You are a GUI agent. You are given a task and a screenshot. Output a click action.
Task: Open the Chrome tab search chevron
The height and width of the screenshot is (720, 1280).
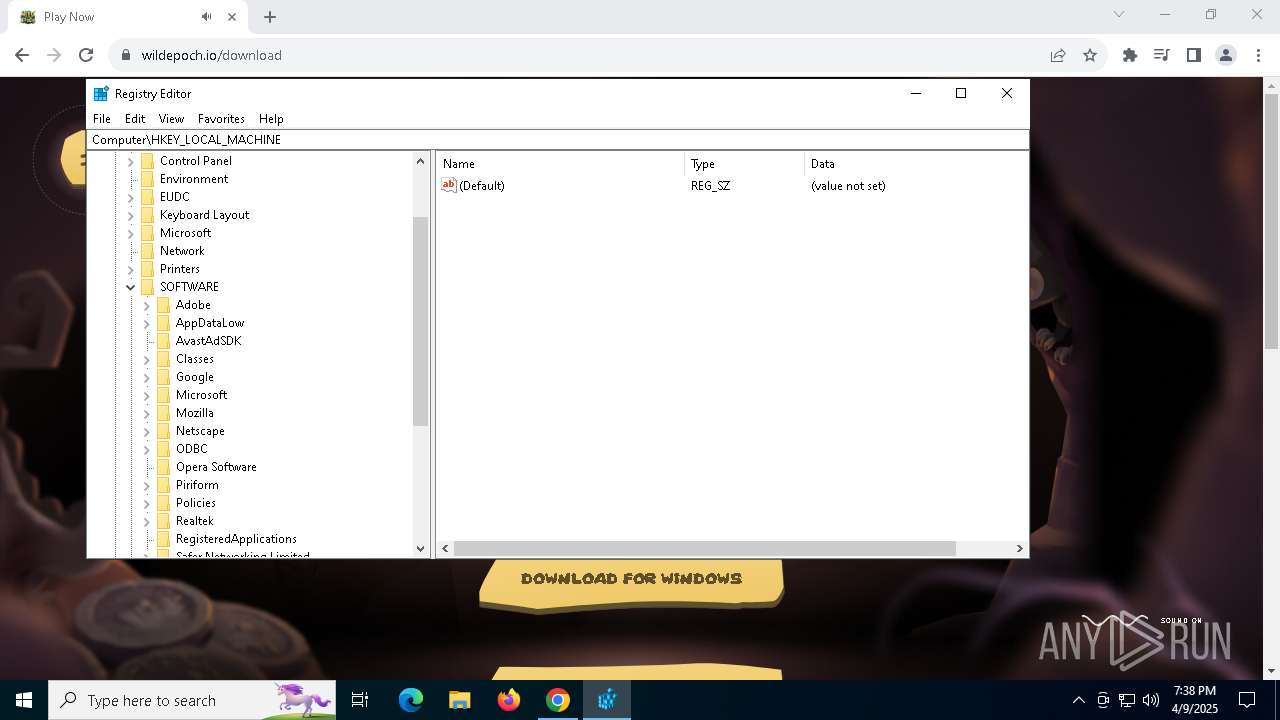tap(1119, 14)
